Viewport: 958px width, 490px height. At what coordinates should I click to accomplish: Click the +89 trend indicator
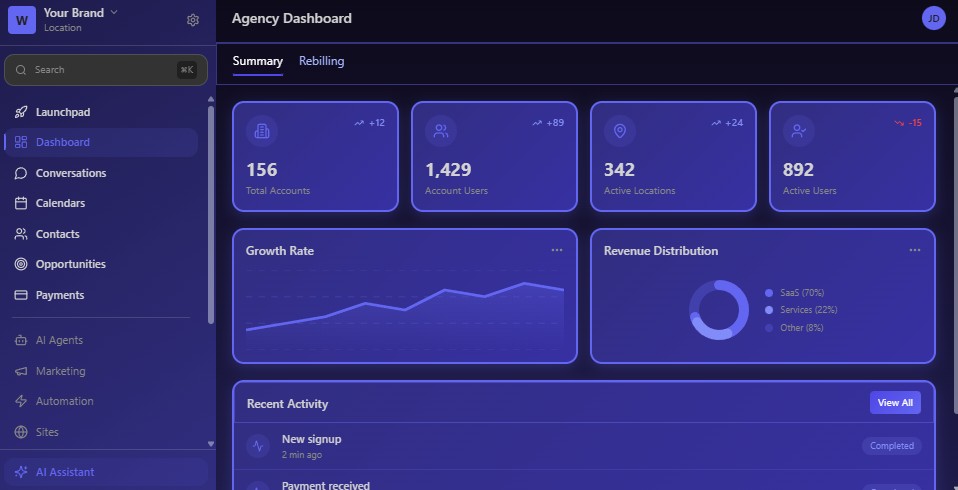(x=548, y=123)
